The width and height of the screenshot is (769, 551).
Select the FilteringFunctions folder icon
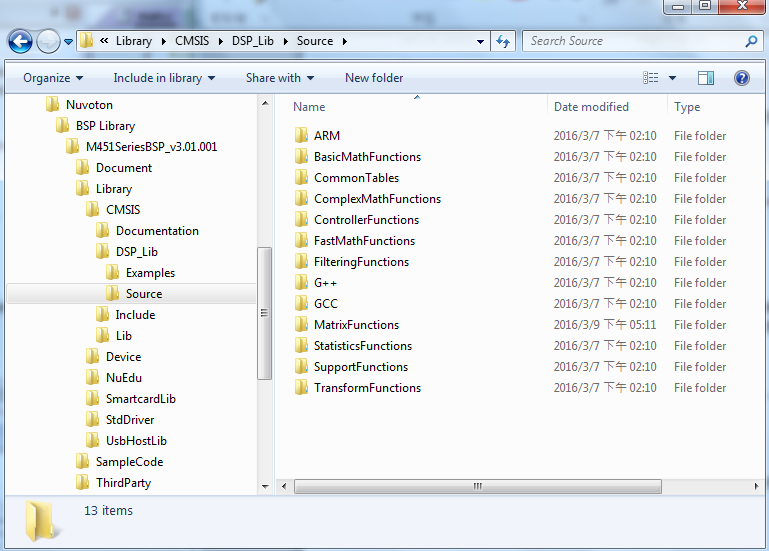tap(301, 262)
